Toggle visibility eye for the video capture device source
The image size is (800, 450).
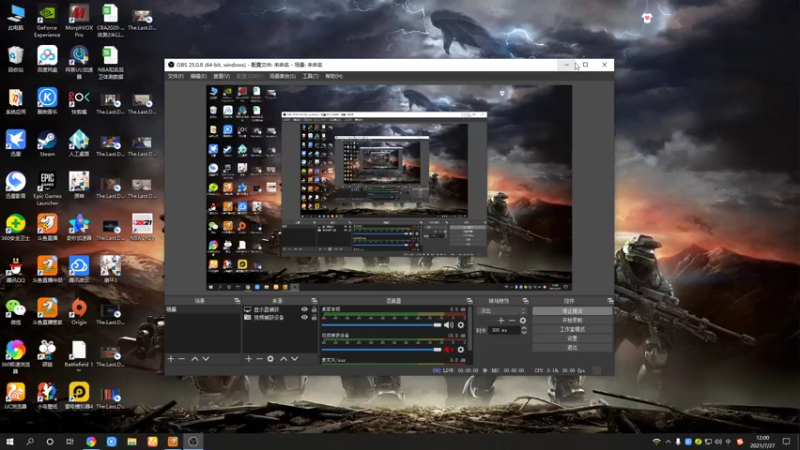(x=305, y=317)
